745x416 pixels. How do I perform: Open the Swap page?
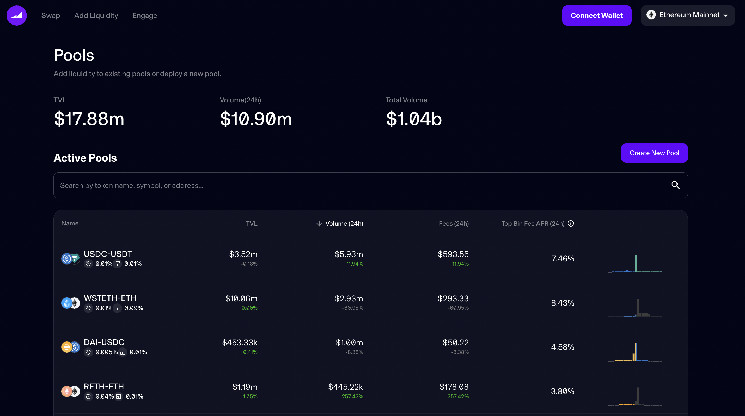[49, 16]
